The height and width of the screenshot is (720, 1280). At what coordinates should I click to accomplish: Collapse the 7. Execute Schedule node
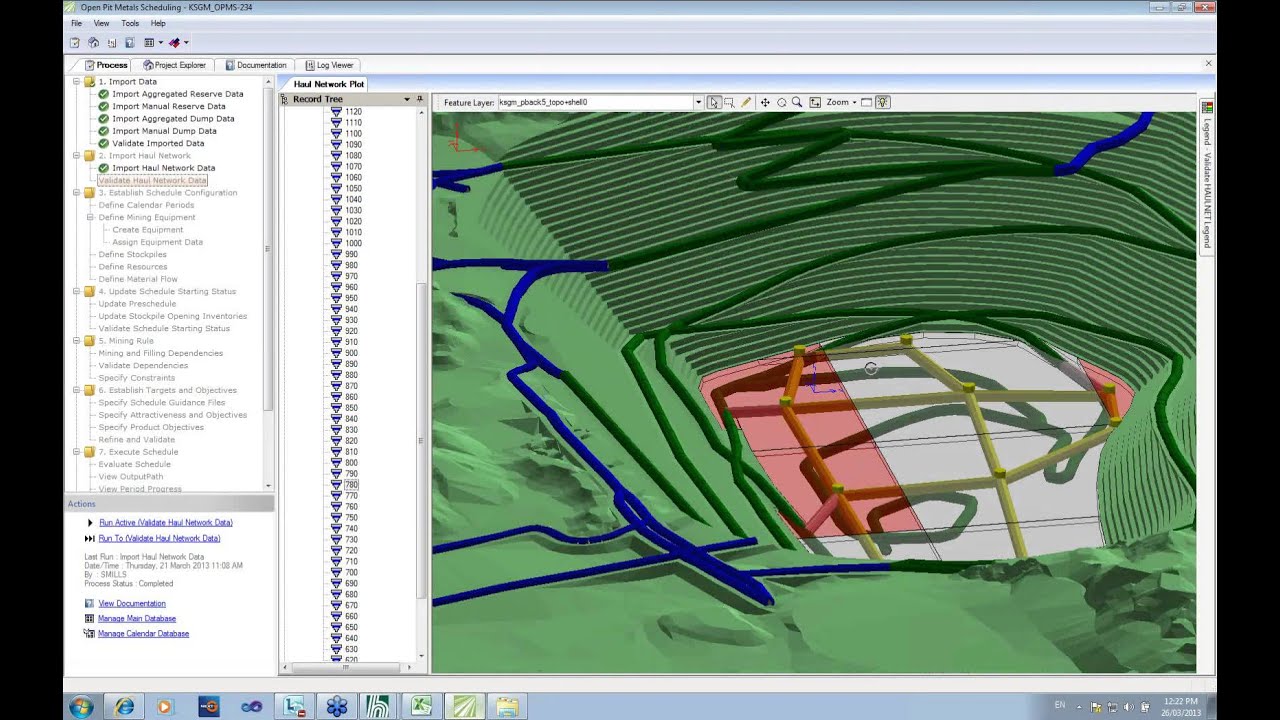click(x=75, y=452)
